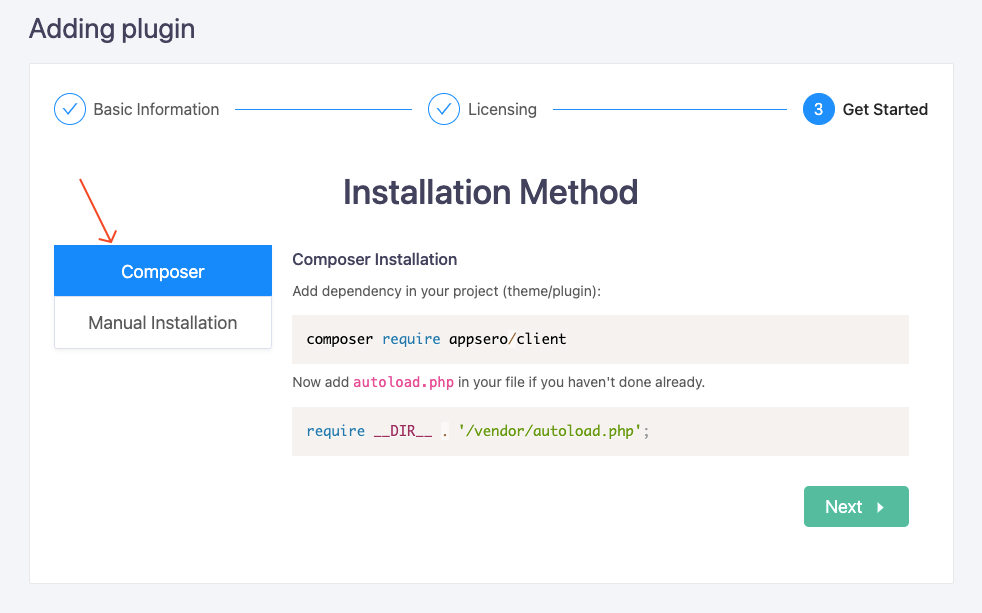The width and height of the screenshot is (982, 613).
Task: Click the step 3 number circle
Action: click(819, 109)
